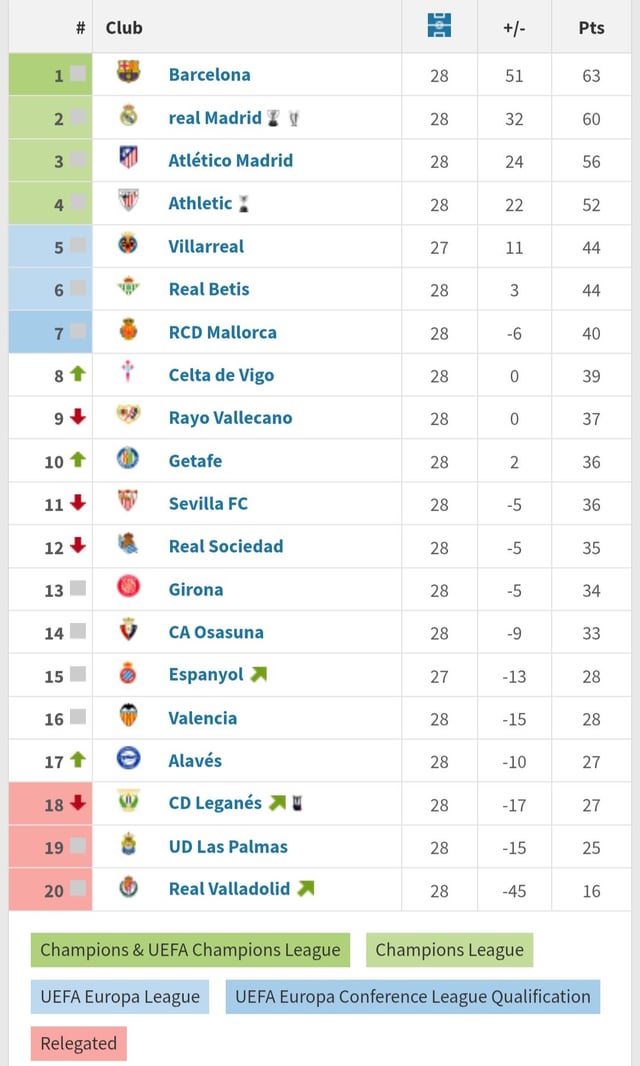Image resolution: width=640 pixels, height=1066 pixels.
Task: Click the Getafe club crest
Action: [x=130, y=461]
